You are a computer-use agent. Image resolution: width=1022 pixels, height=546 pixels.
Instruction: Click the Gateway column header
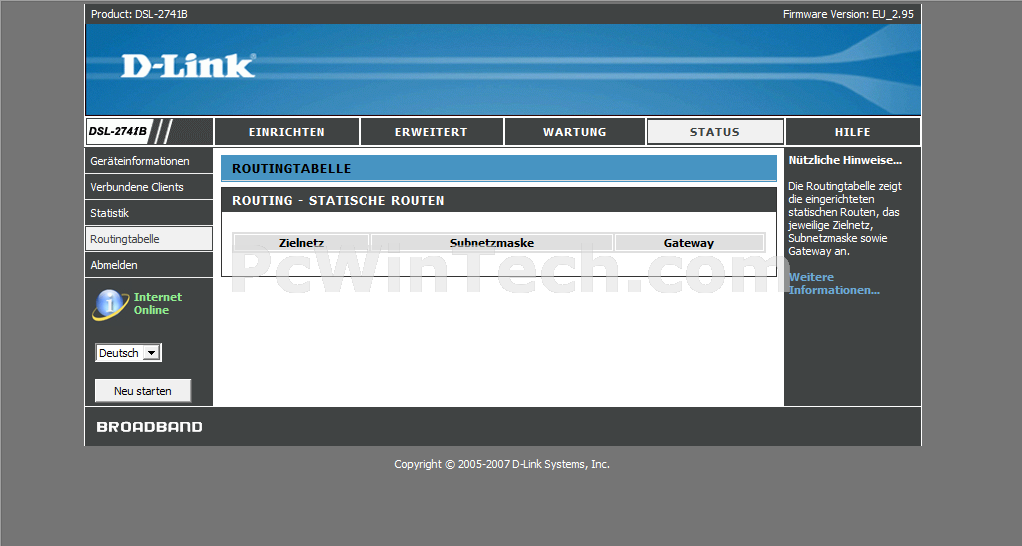689,243
